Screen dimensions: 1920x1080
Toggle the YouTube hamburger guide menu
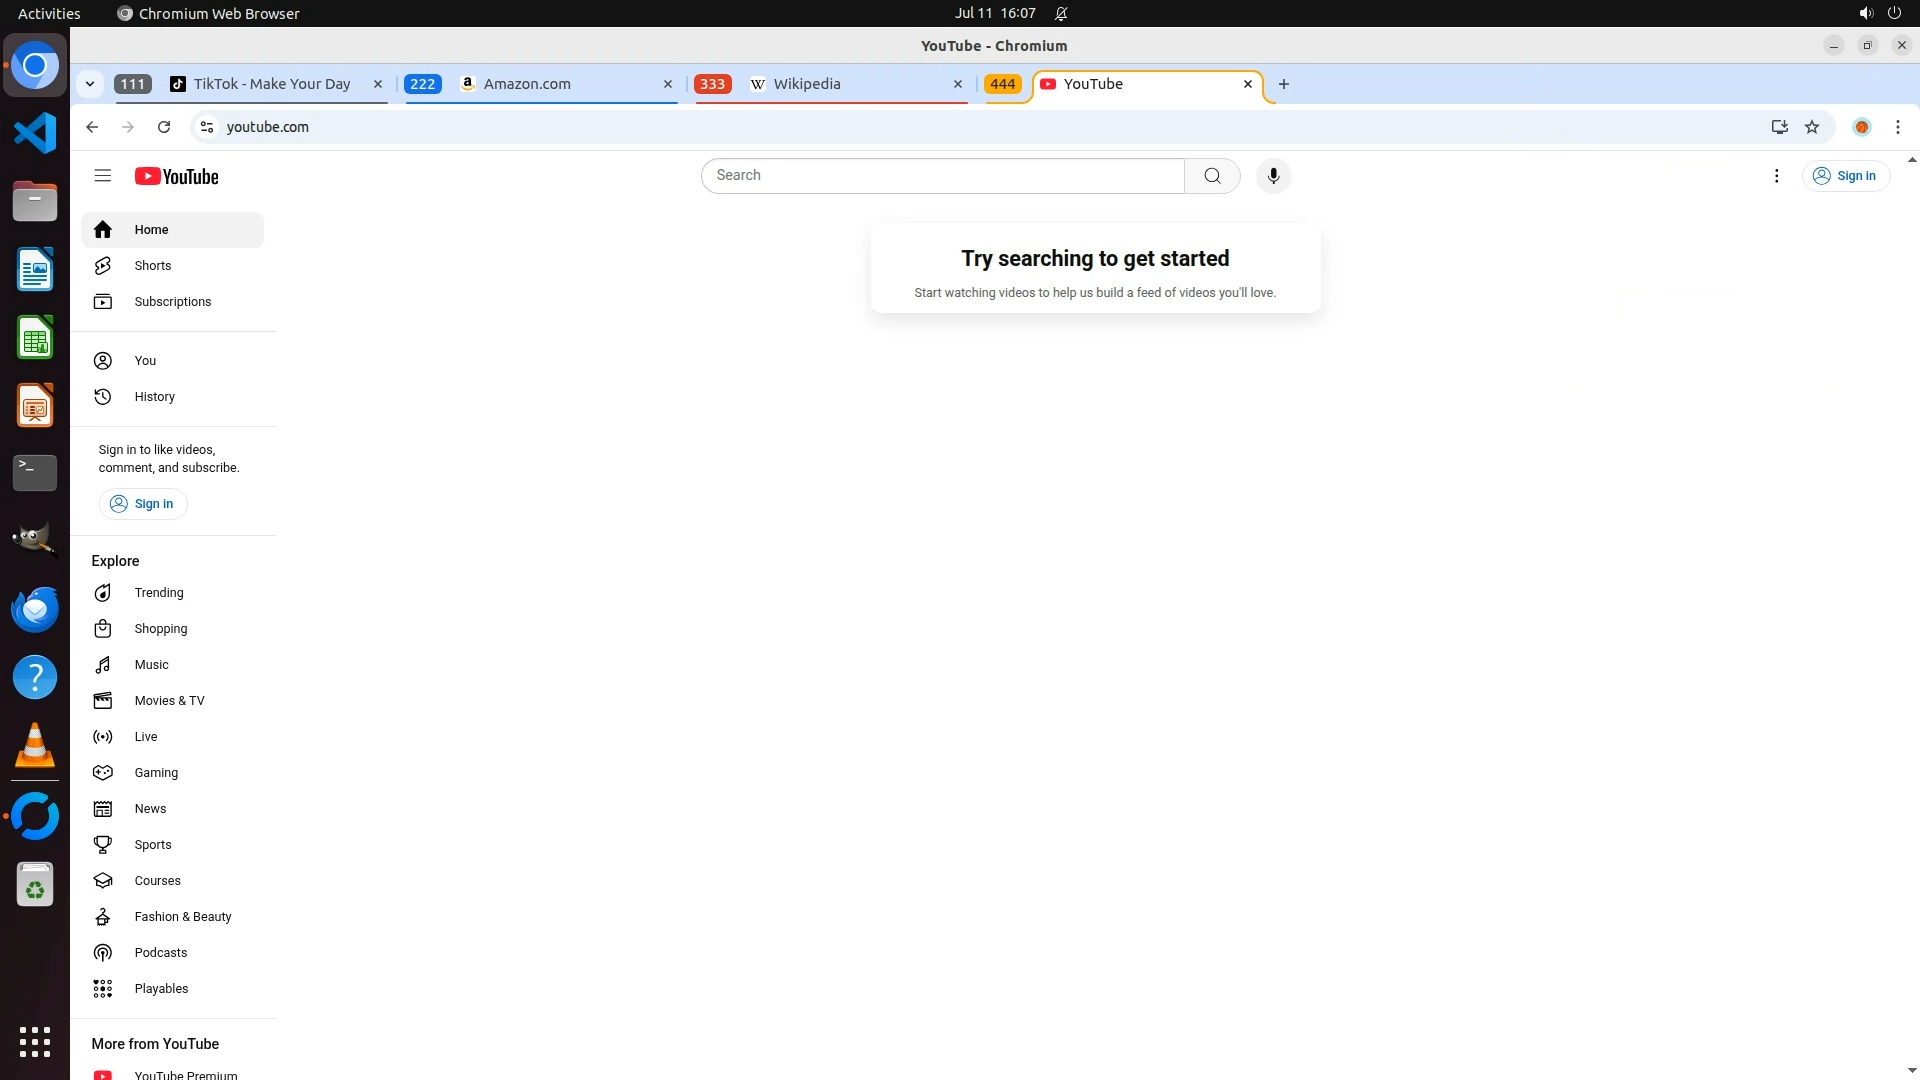(102, 176)
